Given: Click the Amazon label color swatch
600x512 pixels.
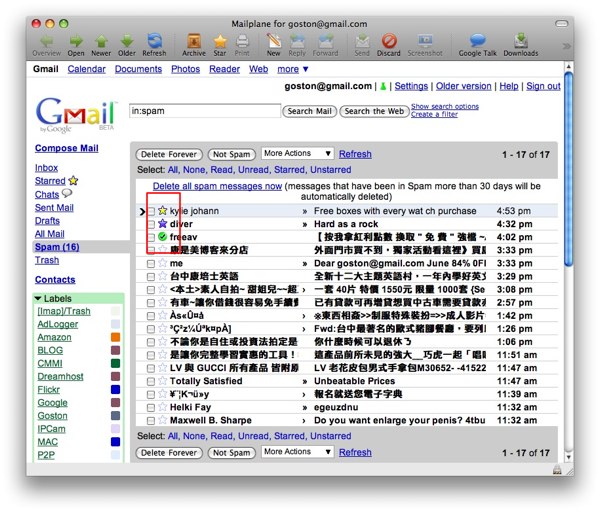Looking at the screenshot, I should 115,337.
